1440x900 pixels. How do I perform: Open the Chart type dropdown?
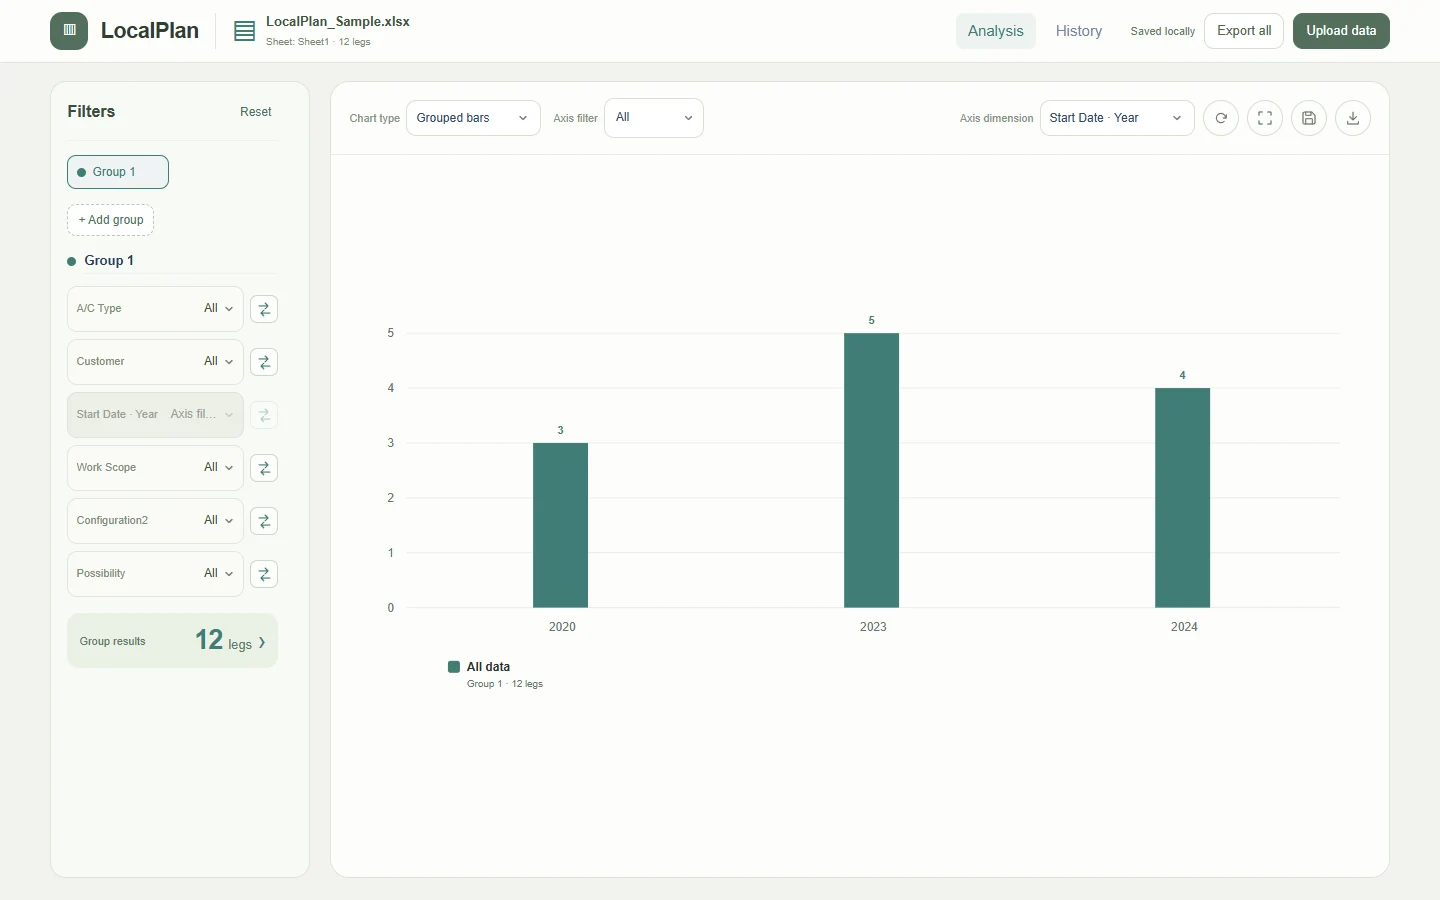click(x=473, y=118)
